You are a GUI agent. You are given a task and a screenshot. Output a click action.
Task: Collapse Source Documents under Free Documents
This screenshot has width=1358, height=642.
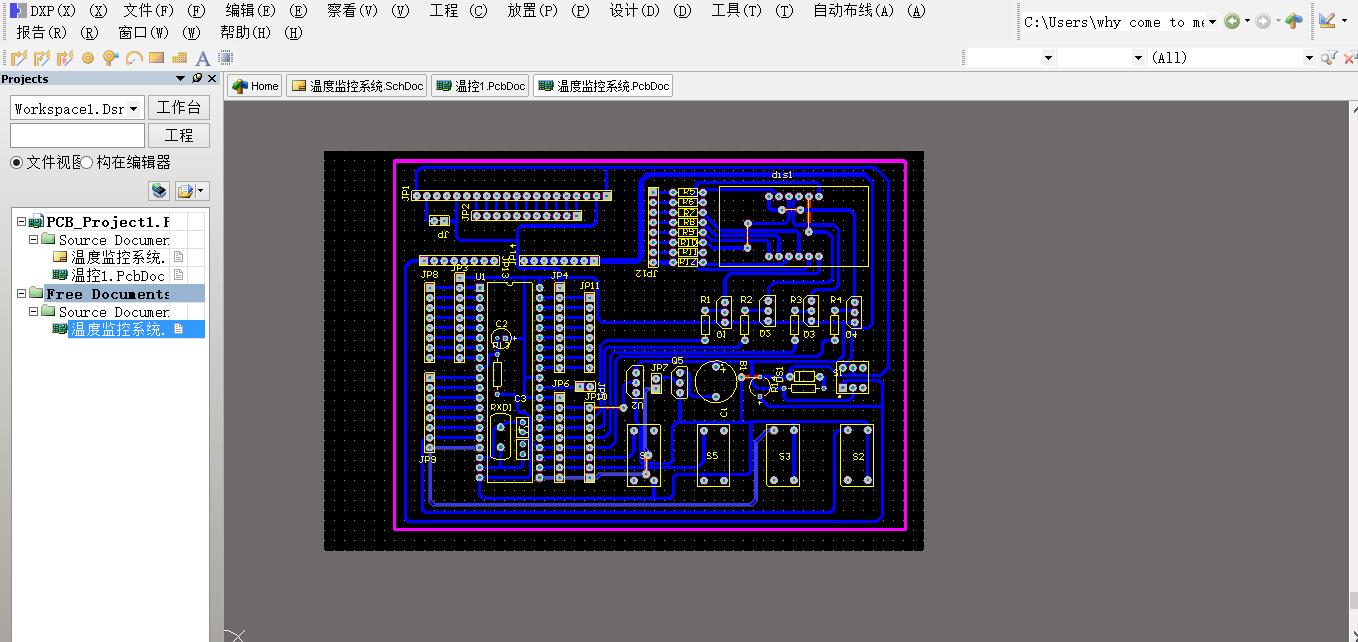tap(33, 312)
